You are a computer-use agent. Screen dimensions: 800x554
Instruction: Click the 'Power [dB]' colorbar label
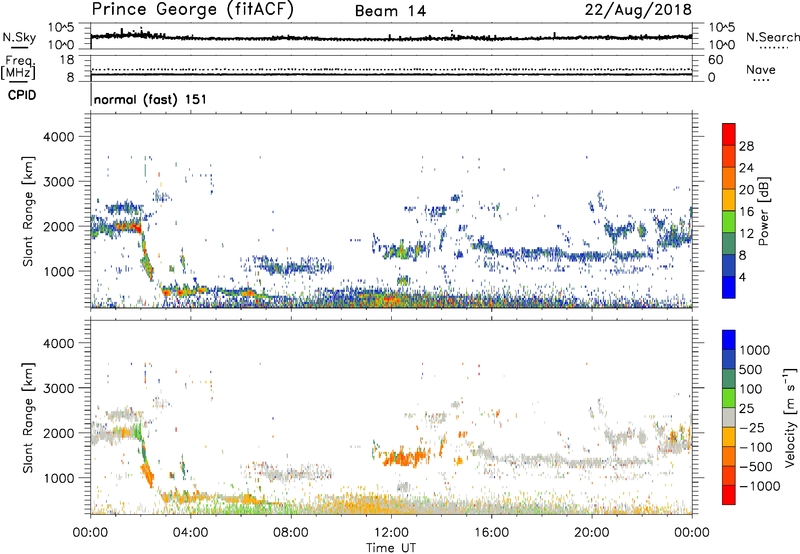763,211
